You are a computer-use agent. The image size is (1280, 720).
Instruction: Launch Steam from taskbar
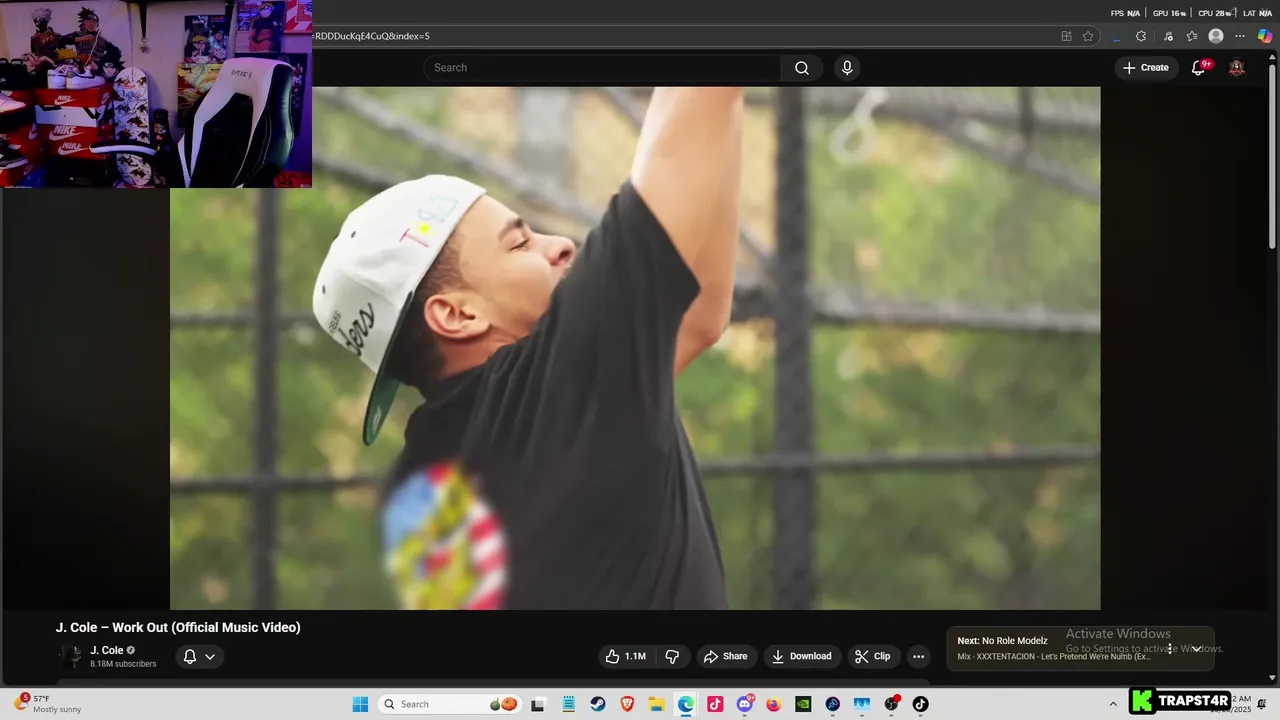click(597, 704)
